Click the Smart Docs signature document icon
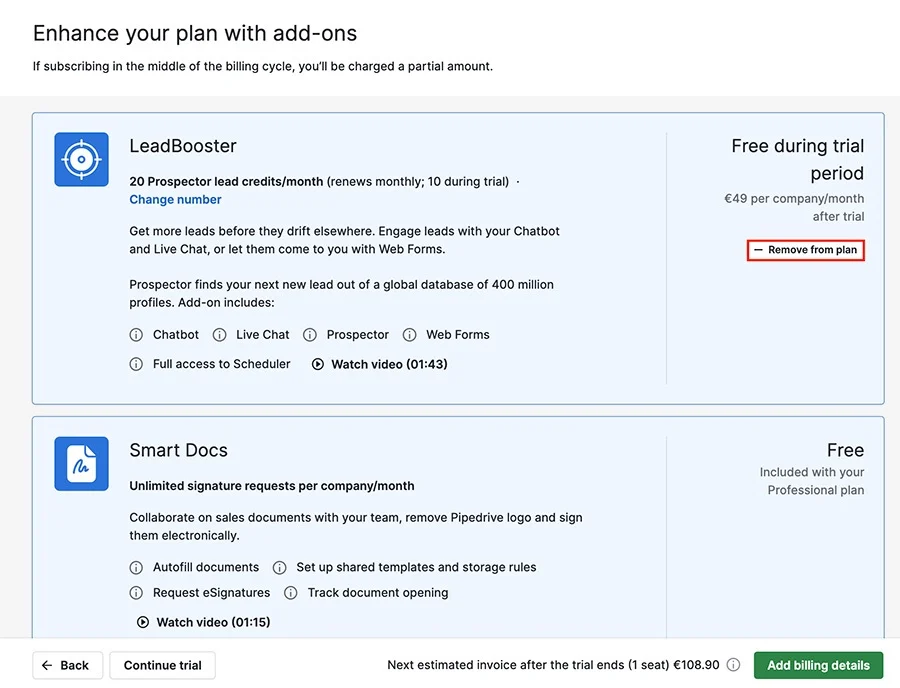Viewport: 900px width, 688px height. (x=82, y=464)
